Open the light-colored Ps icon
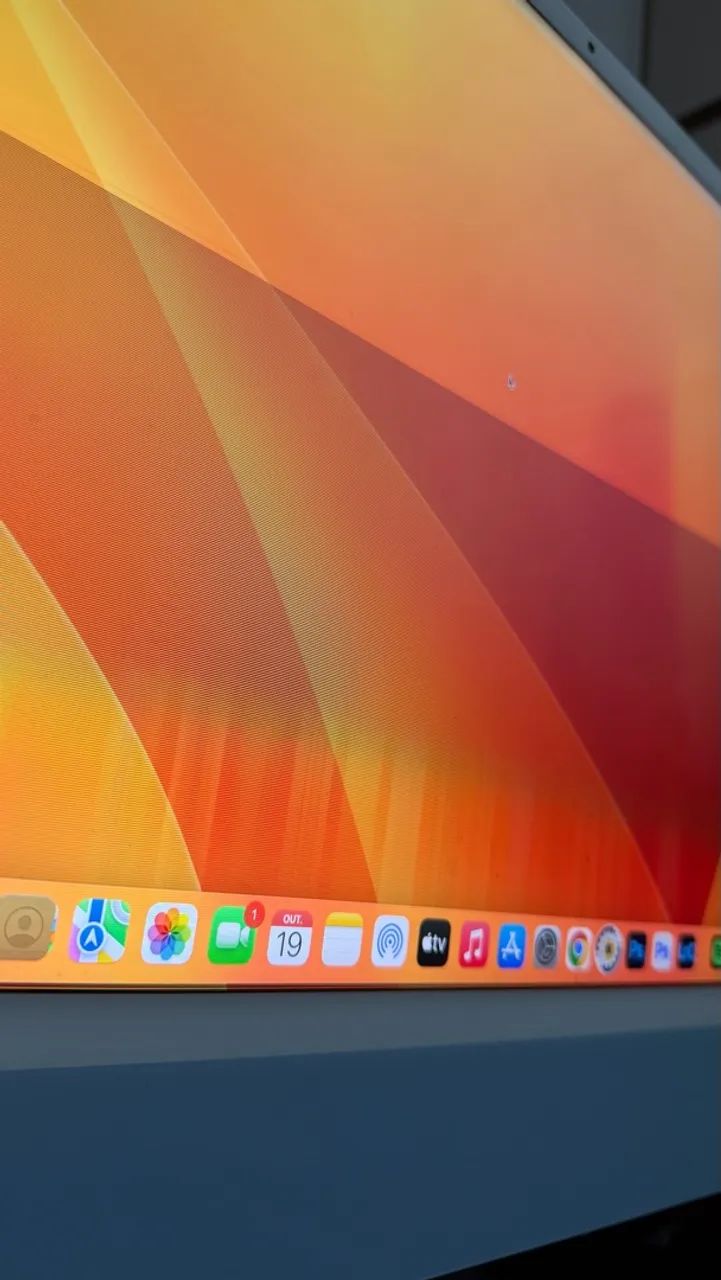 click(x=662, y=951)
